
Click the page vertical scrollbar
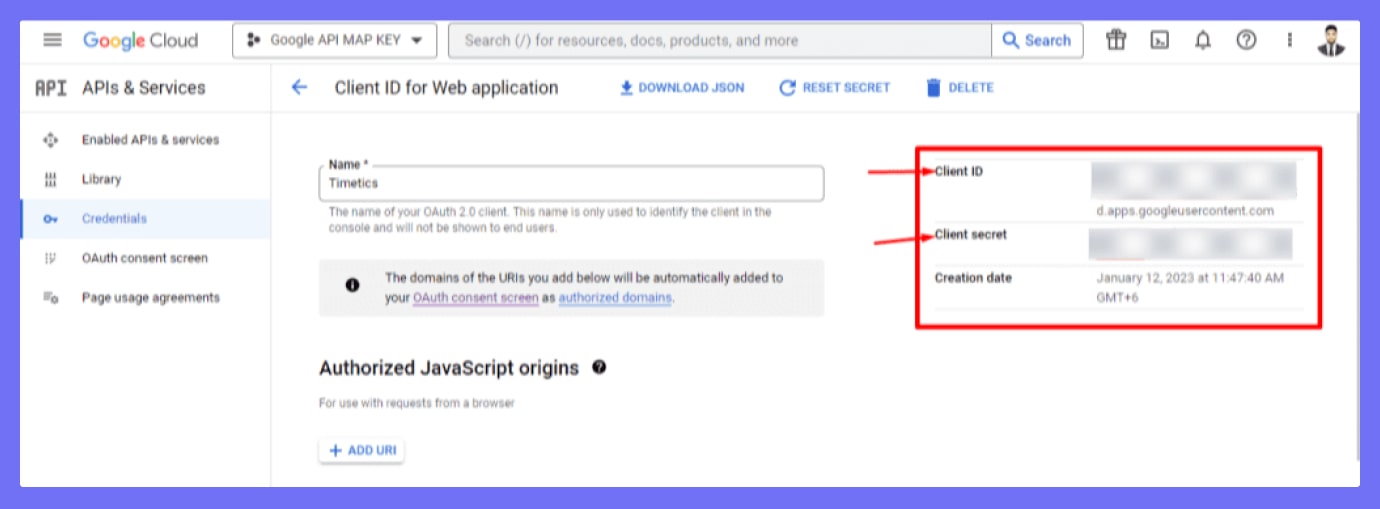[x=1356, y=285]
